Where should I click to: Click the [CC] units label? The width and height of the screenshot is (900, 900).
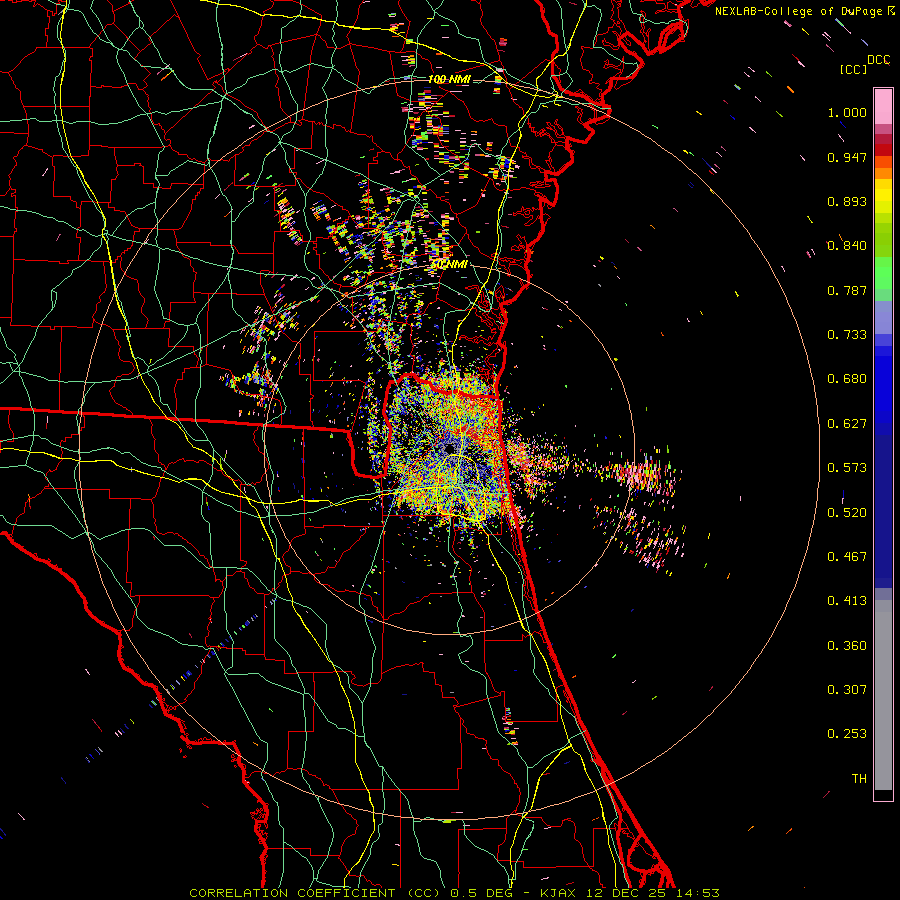pos(853,69)
